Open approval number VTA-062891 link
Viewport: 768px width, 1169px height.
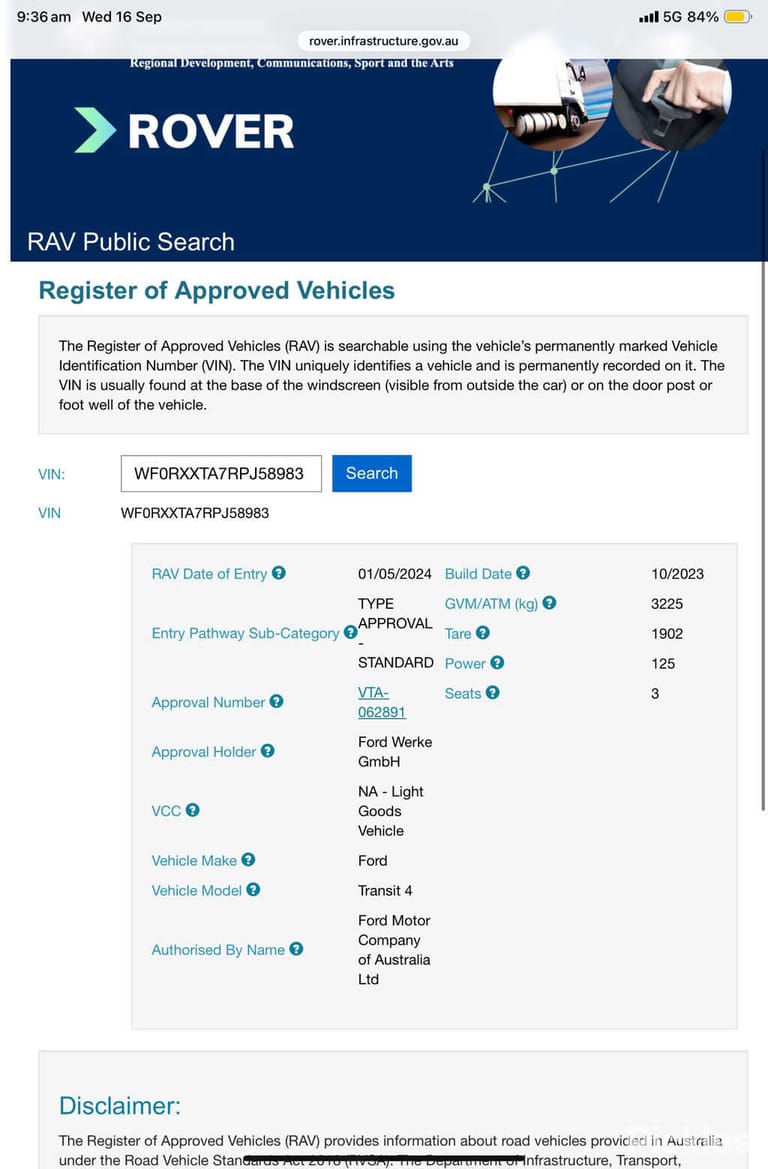pos(381,702)
